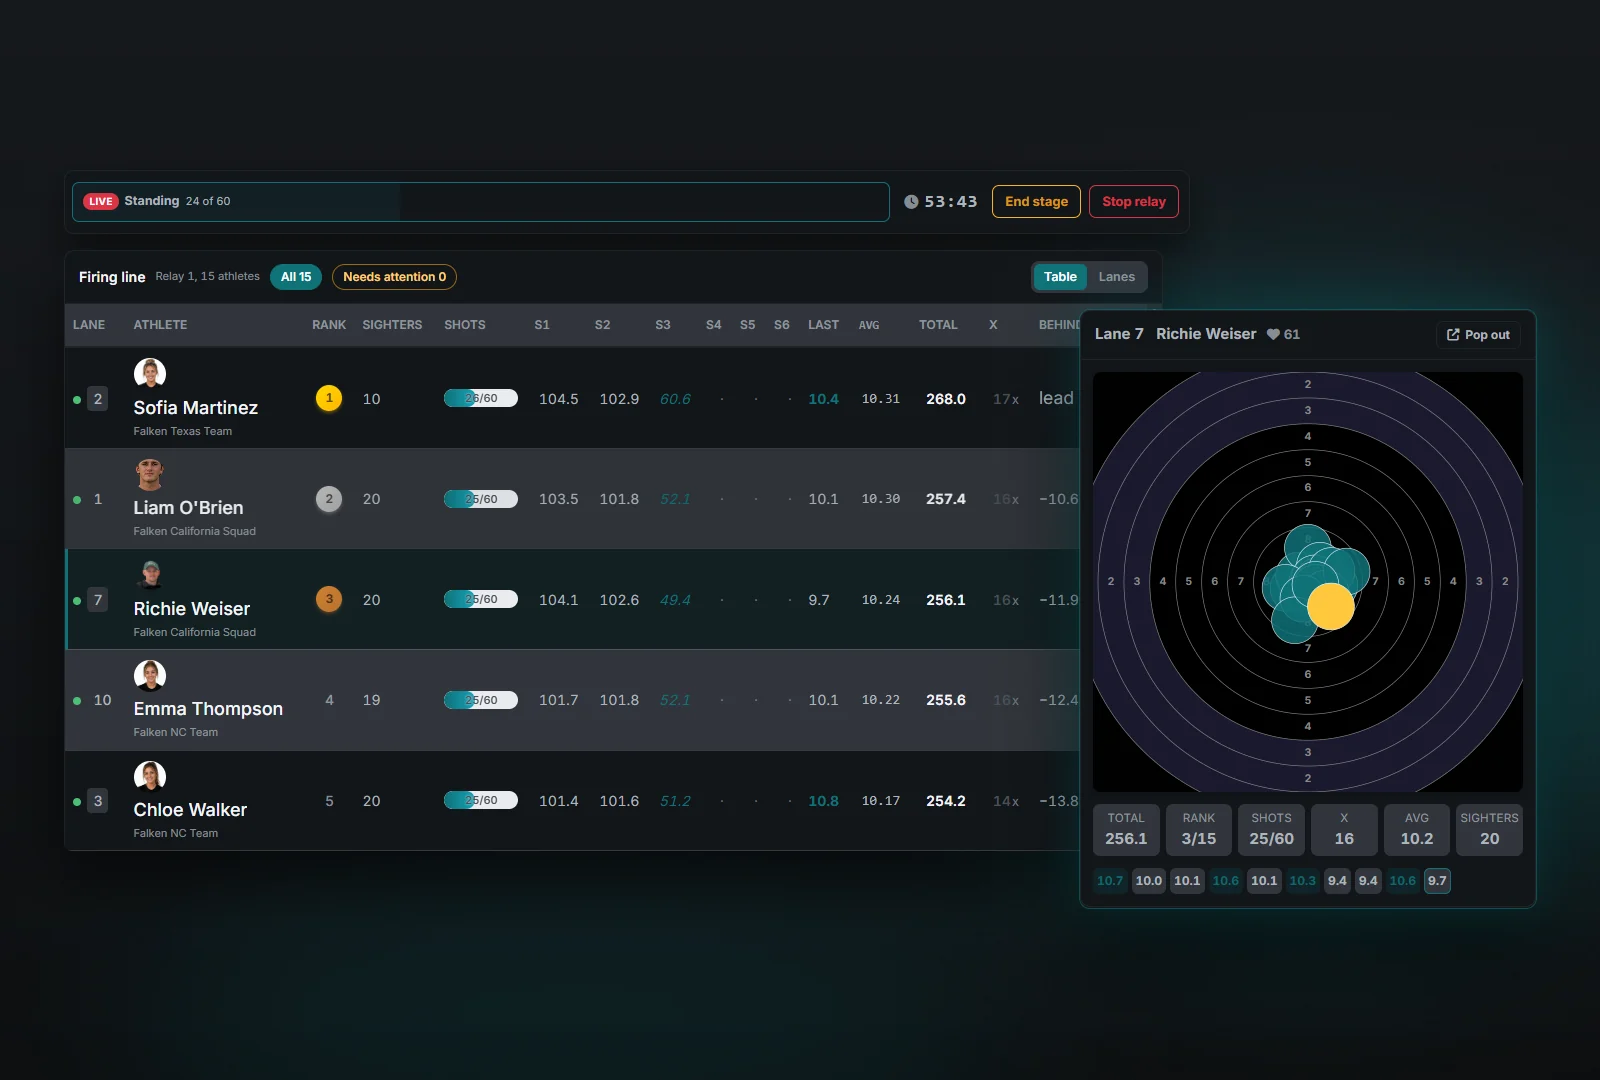This screenshot has height=1080, width=1600.
Task: Sort by the TOTAL column header
Action: [938, 325]
